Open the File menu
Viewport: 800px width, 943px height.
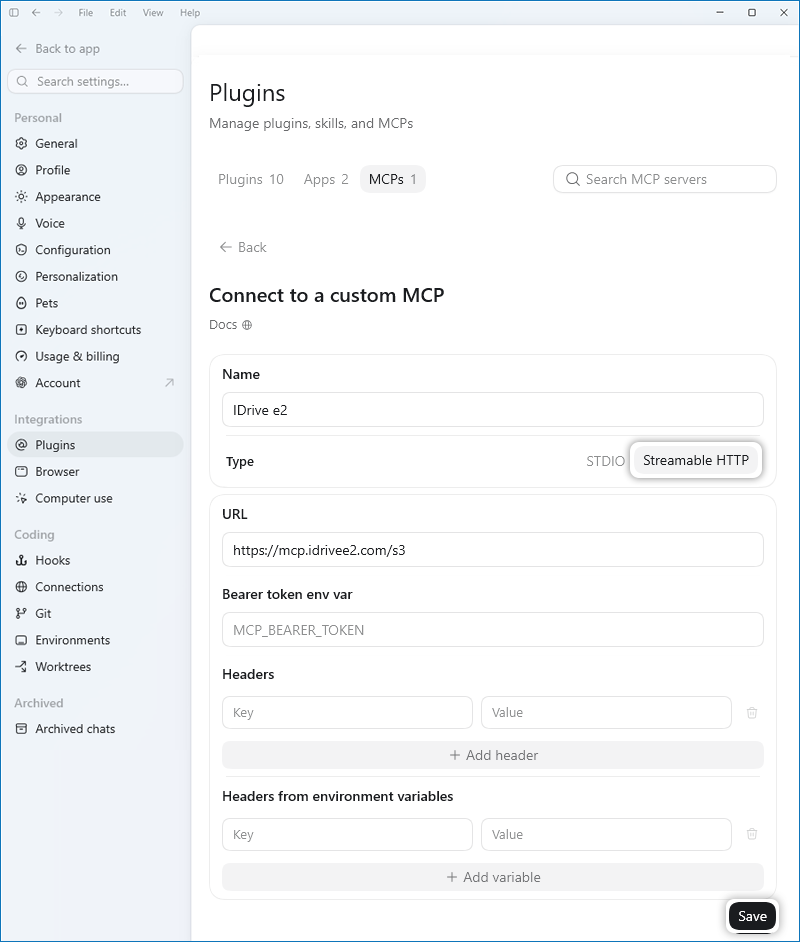tap(85, 13)
